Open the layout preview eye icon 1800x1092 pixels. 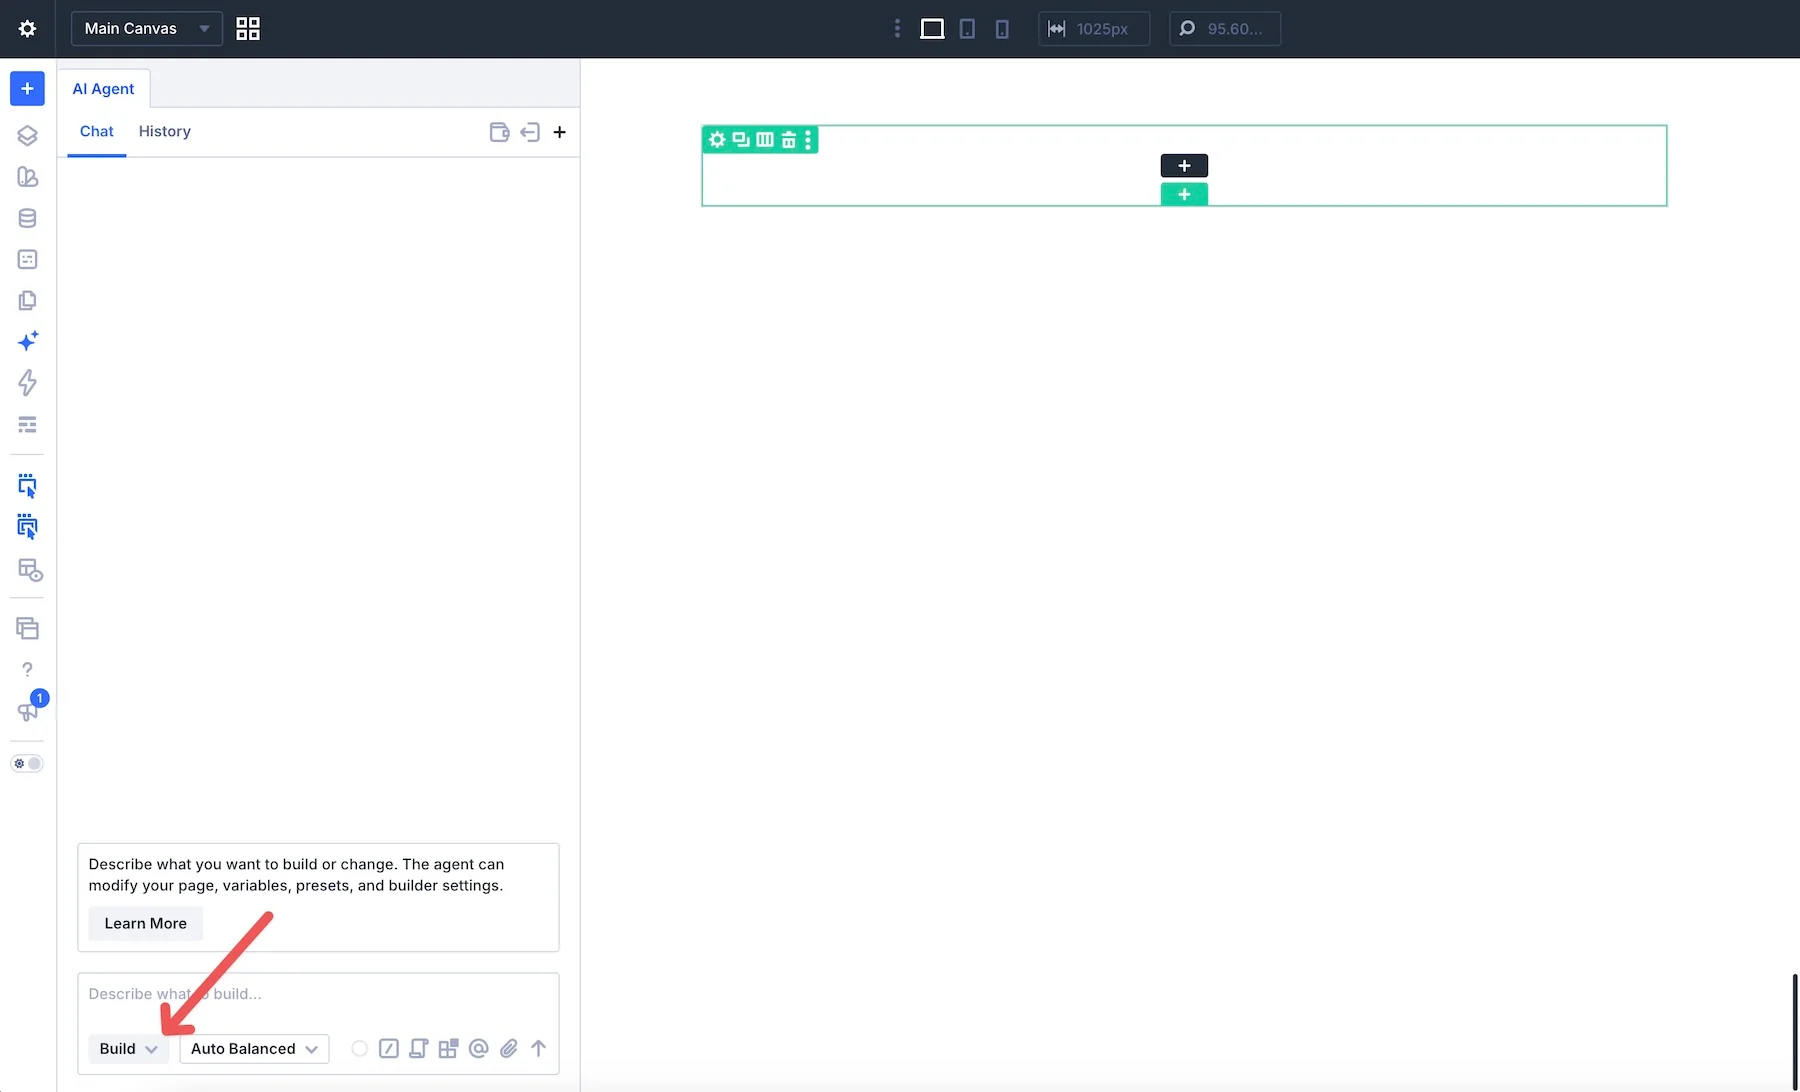point(30,570)
